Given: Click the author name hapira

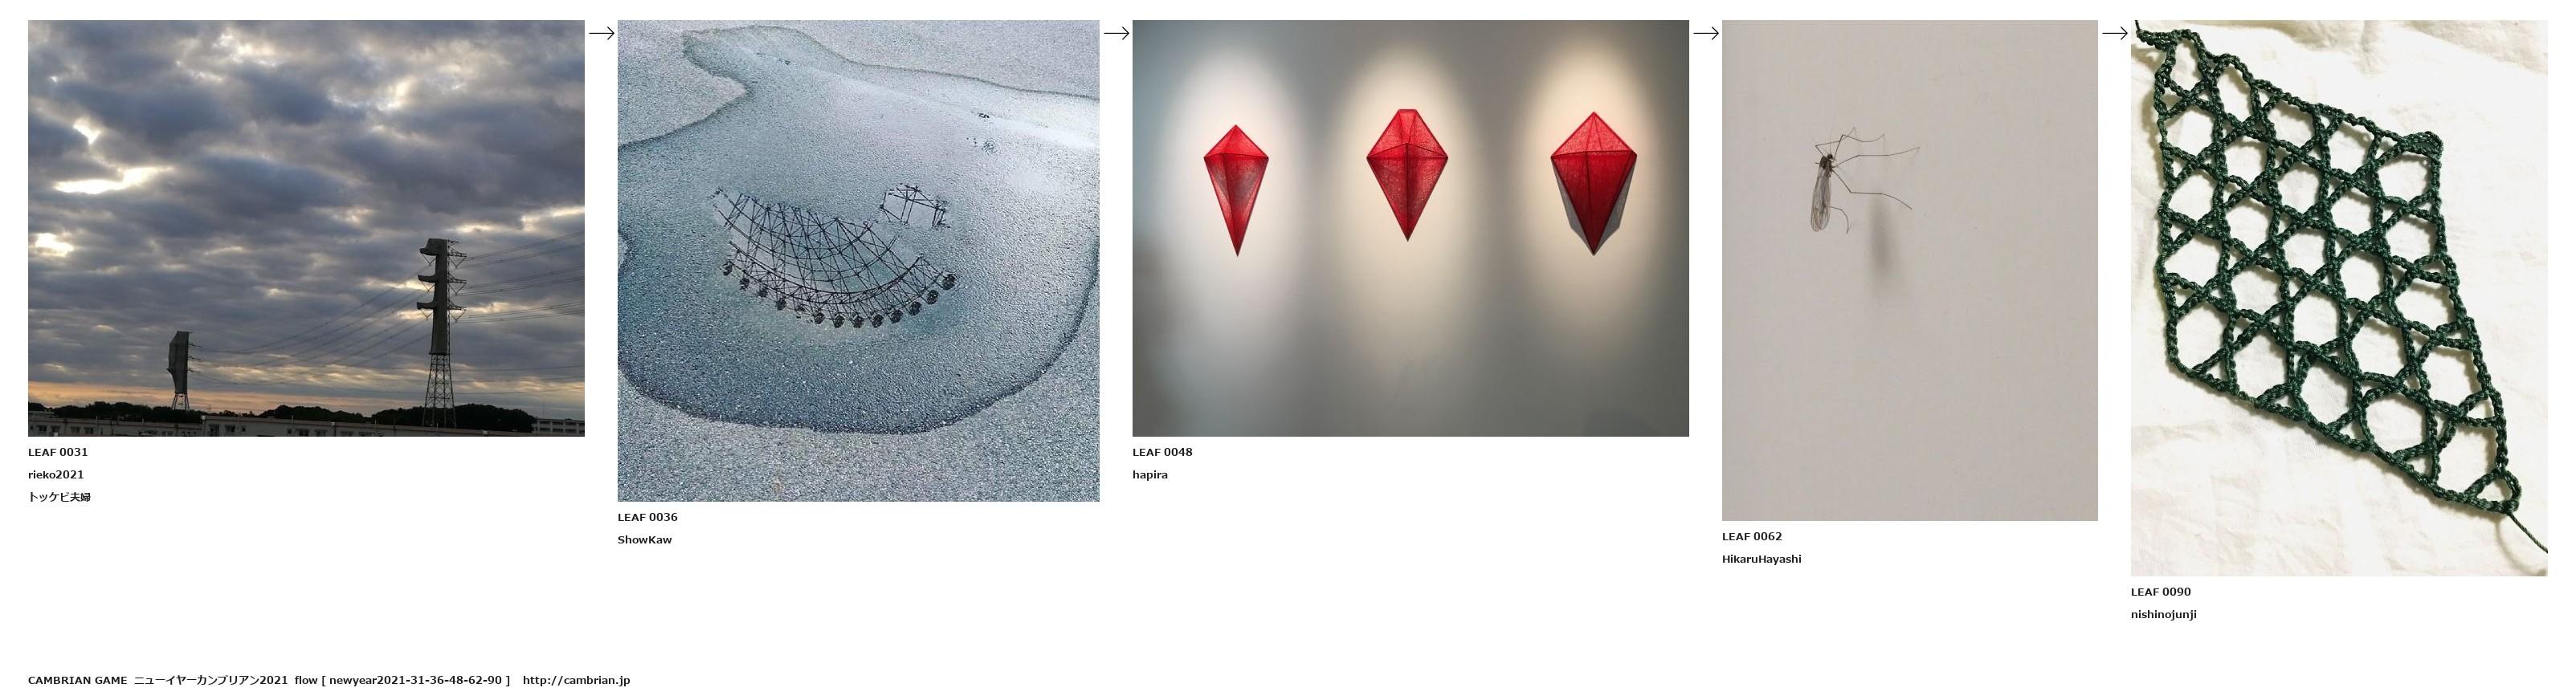Looking at the screenshot, I should point(1150,475).
